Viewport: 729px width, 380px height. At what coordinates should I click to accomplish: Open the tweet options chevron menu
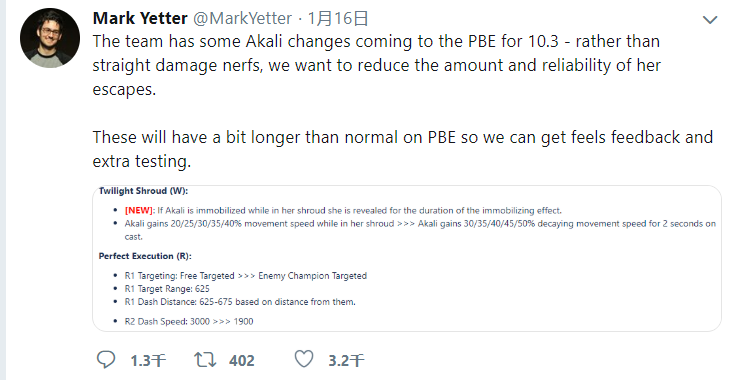[x=710, y=20]
